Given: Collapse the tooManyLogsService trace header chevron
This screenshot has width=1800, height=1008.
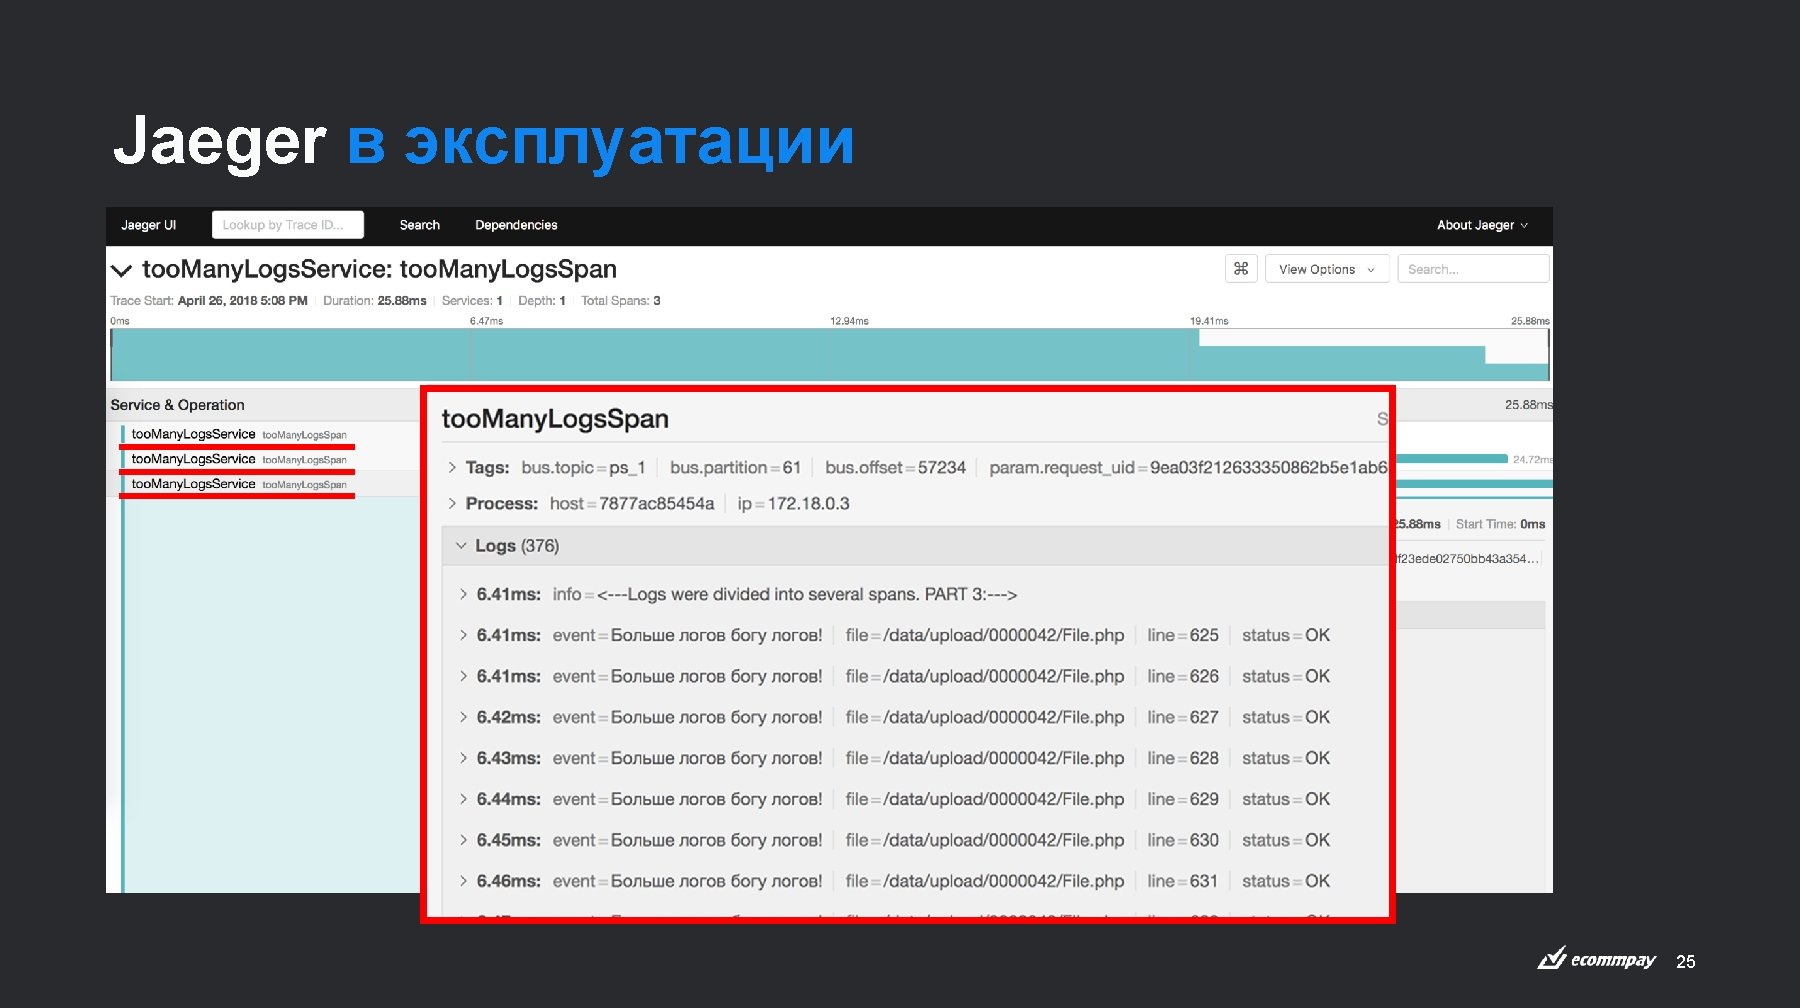Looking at the screenshot, I should coord(121,270).
